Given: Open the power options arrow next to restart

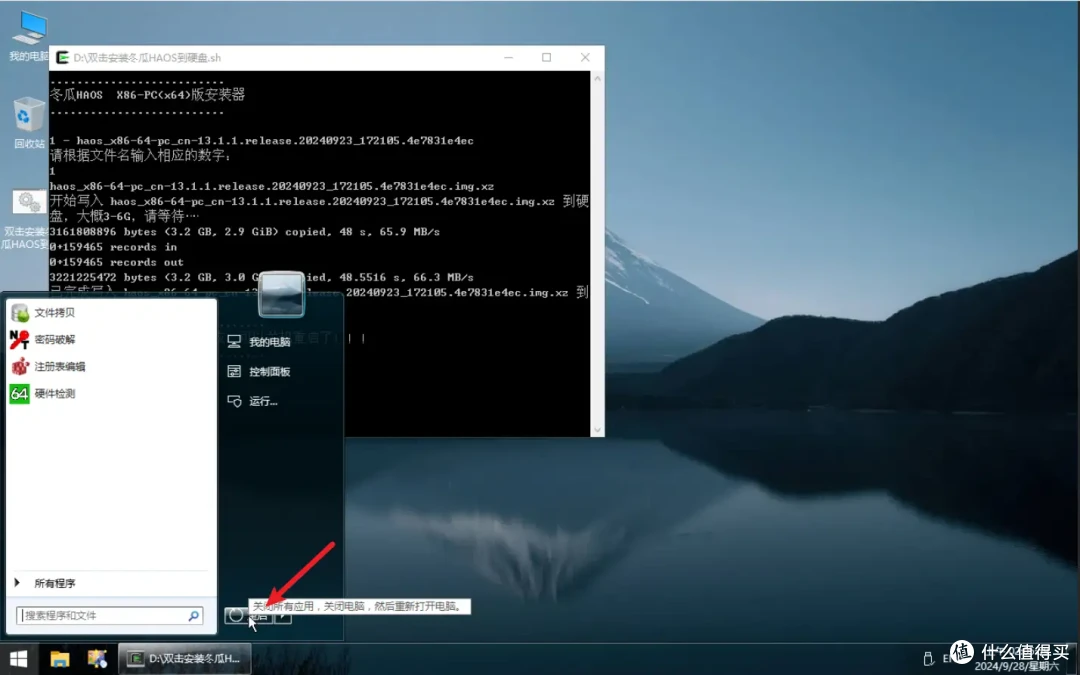Looking at the screenshot, I should (283, 615).
